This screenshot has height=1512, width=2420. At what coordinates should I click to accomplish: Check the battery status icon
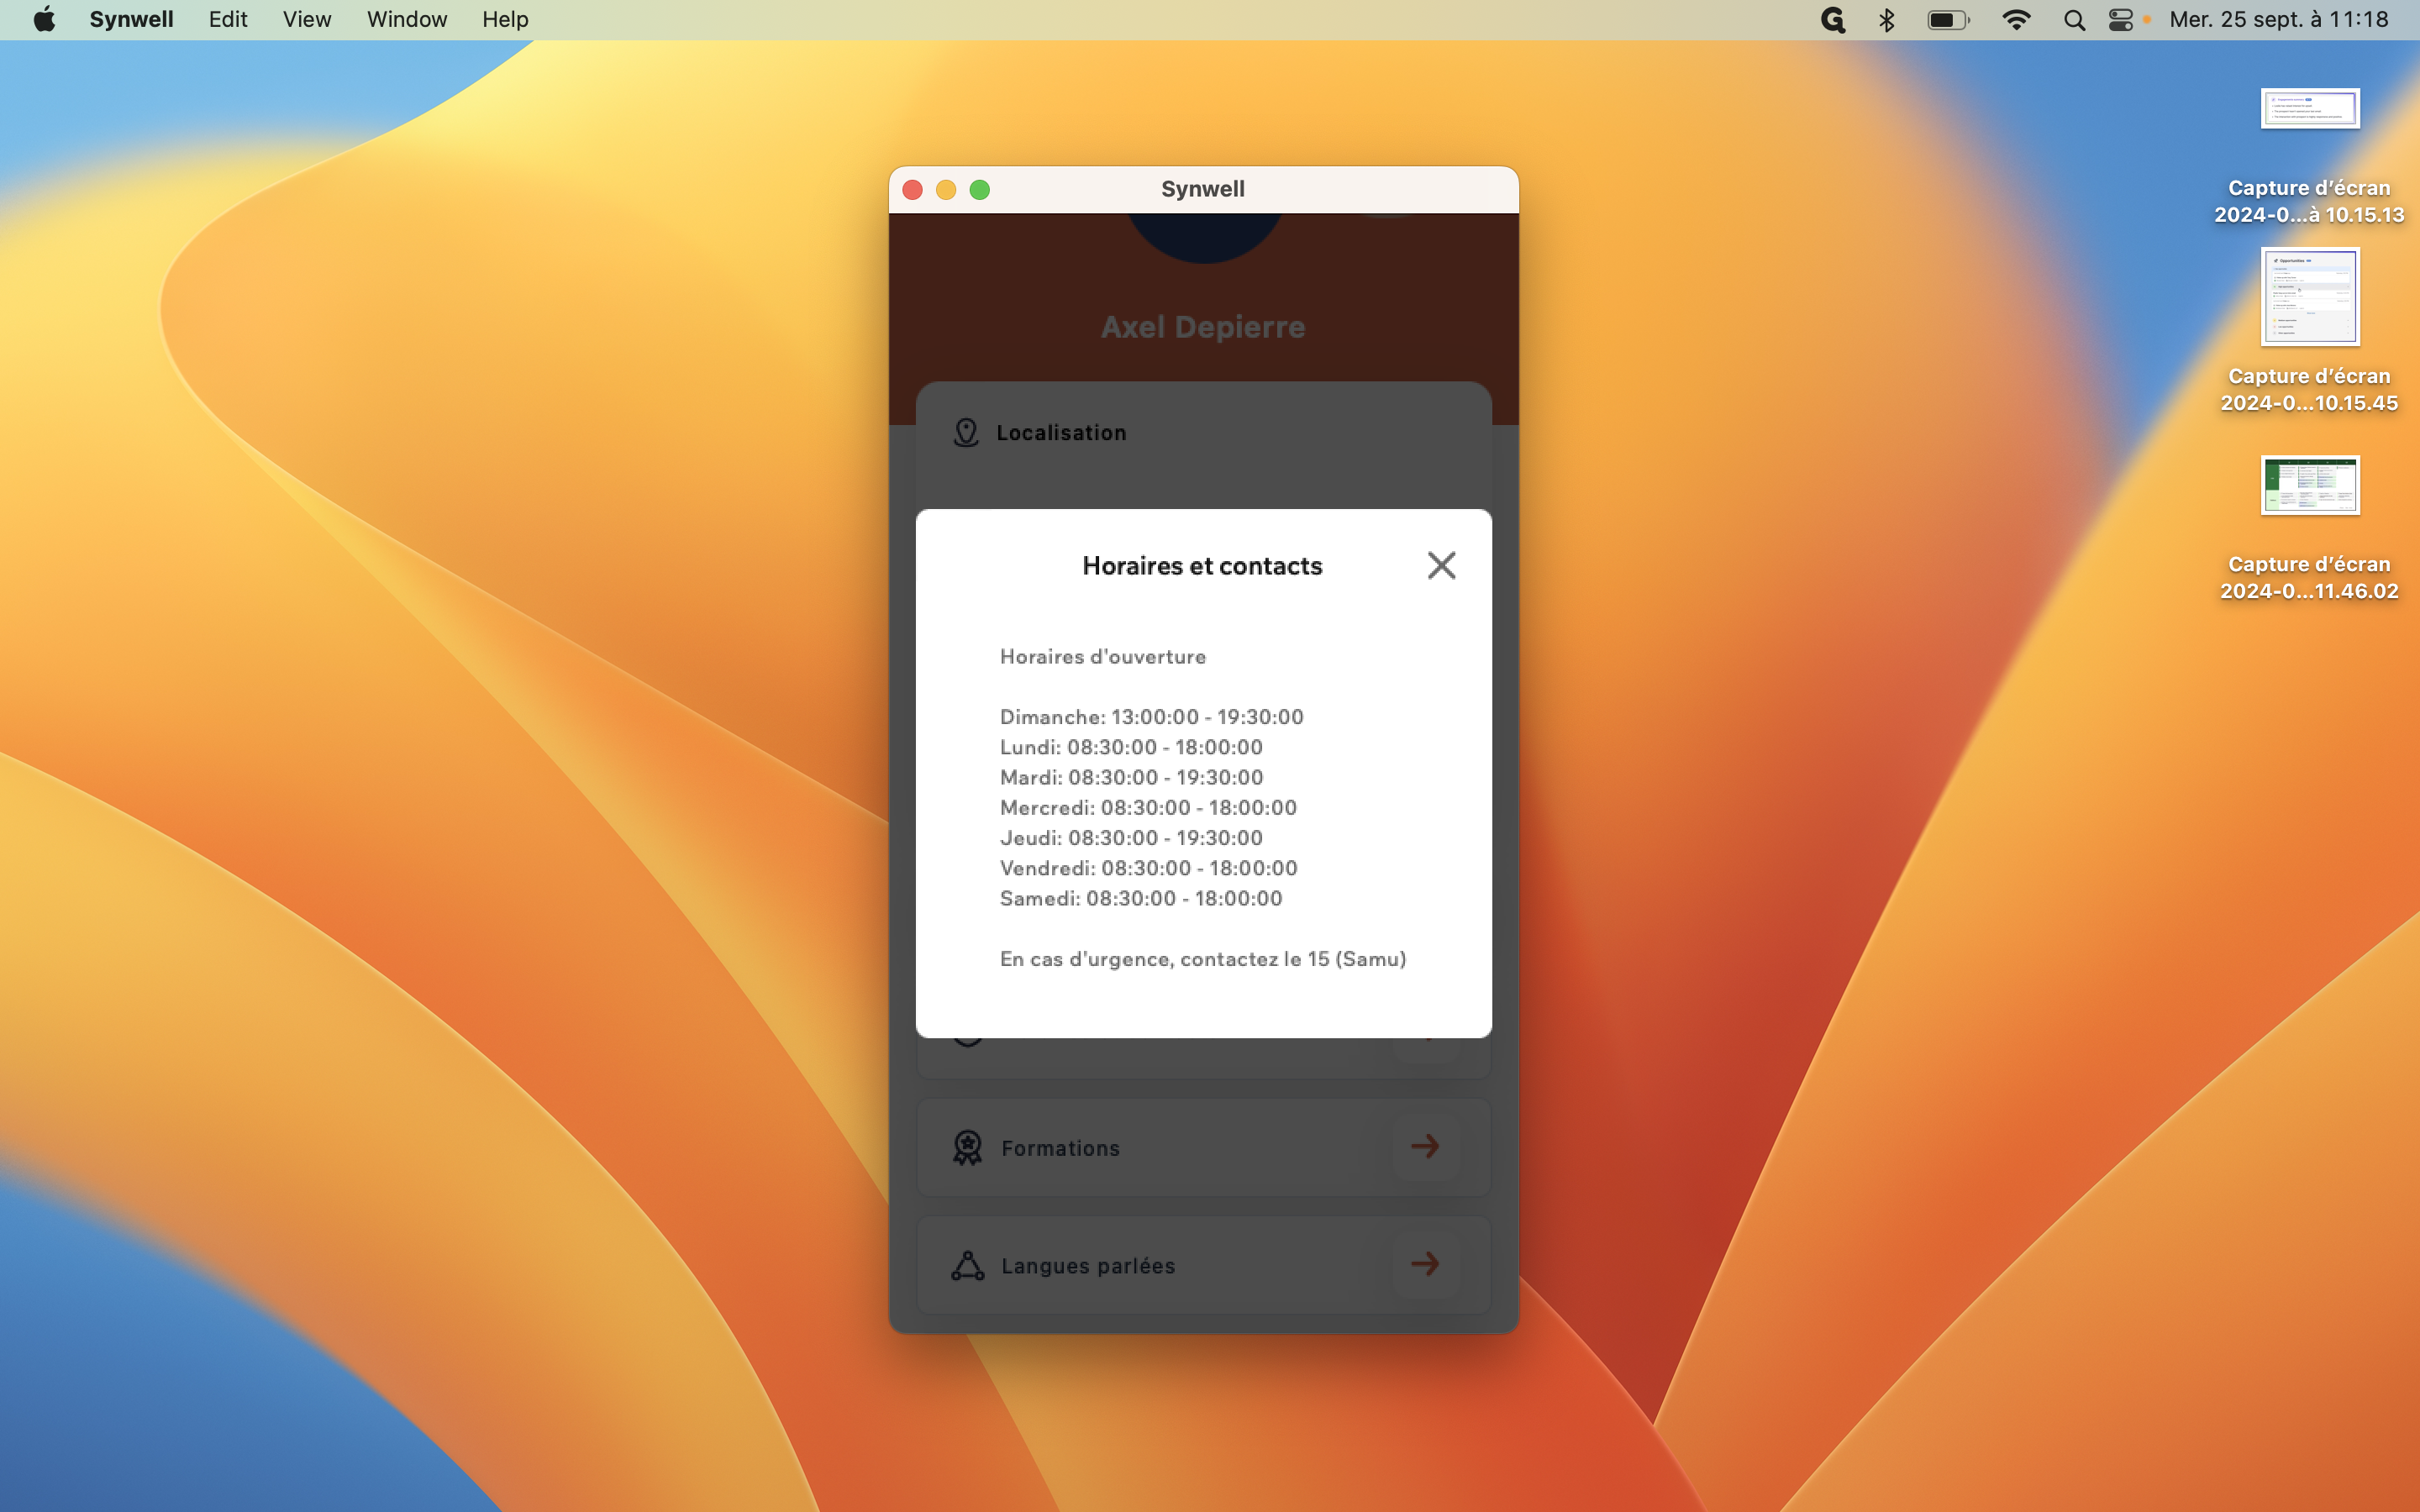[1948, 19]
